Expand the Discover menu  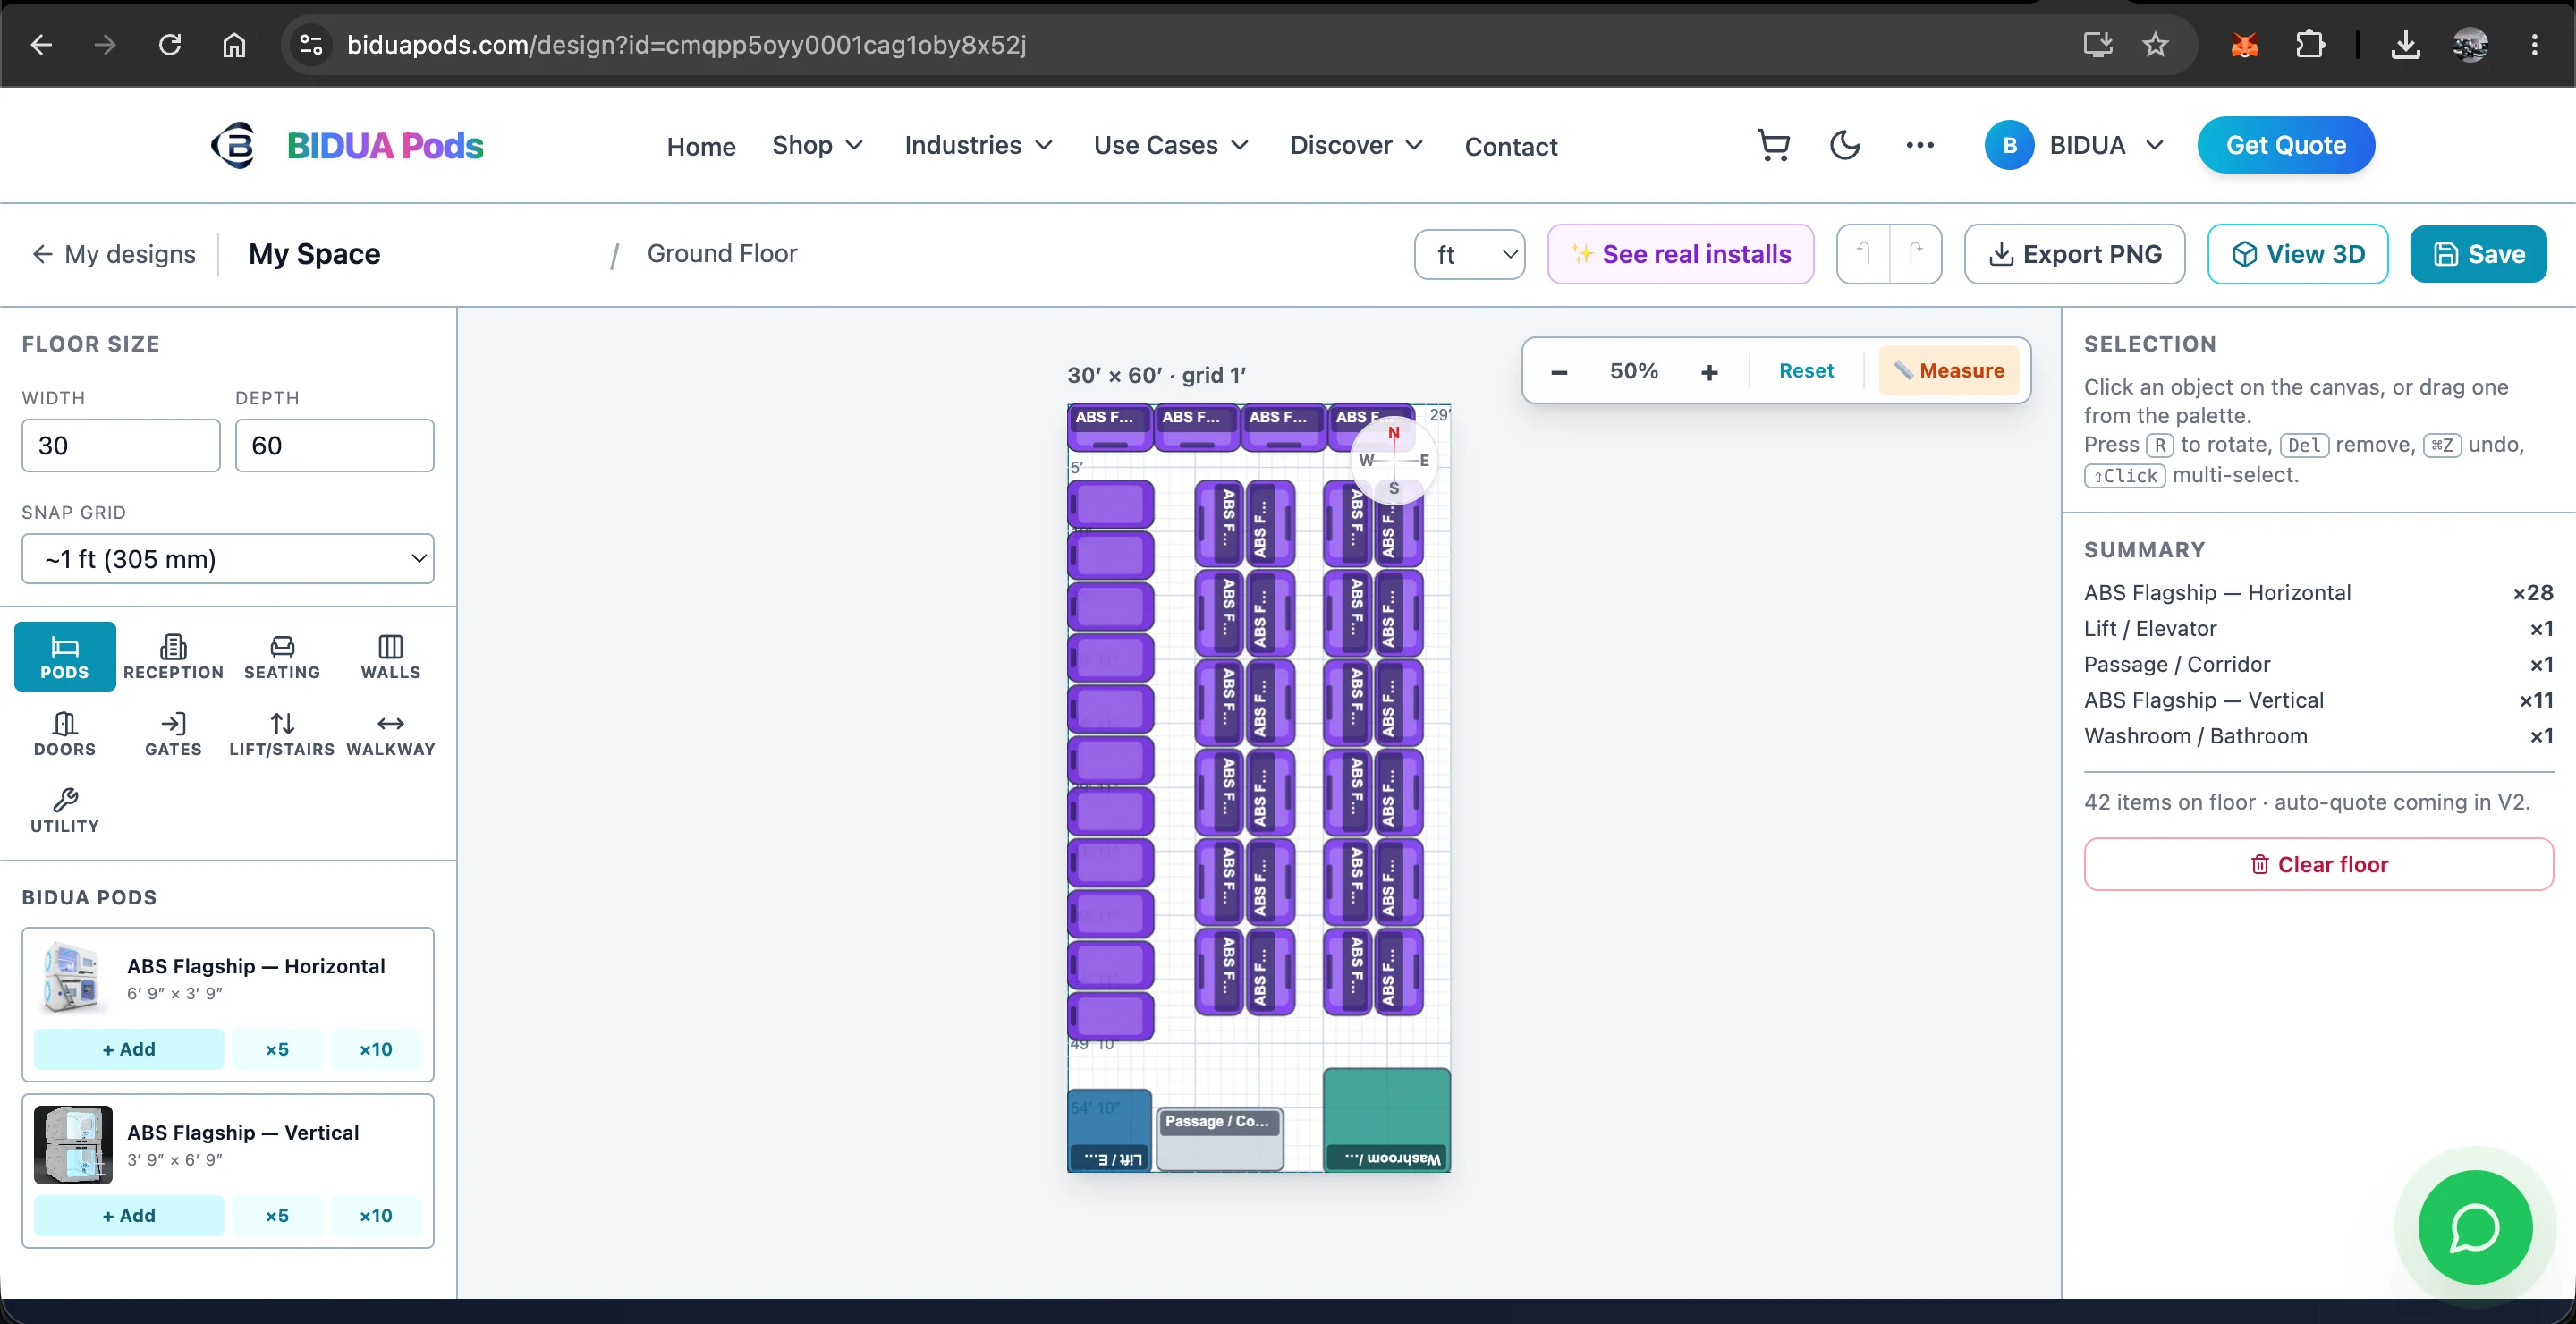[1356, 146]
